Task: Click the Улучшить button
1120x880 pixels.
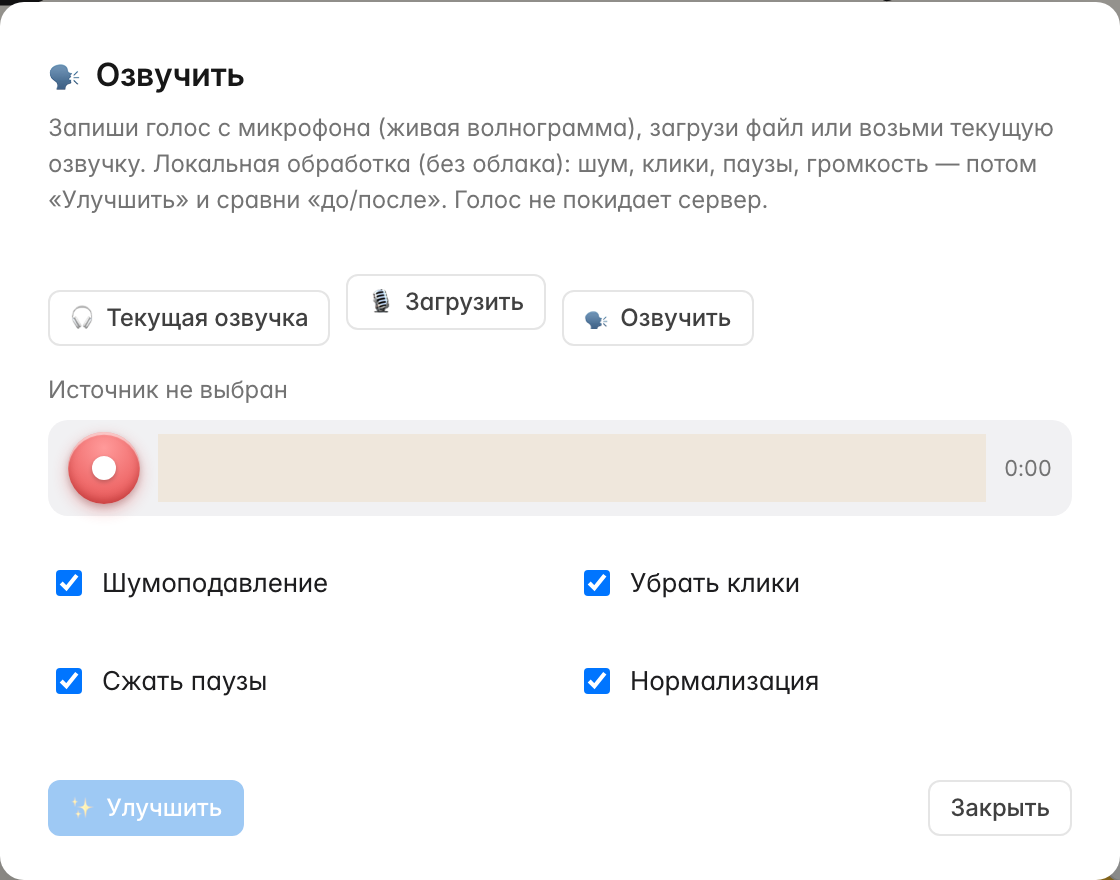Action: click(146, 808)
